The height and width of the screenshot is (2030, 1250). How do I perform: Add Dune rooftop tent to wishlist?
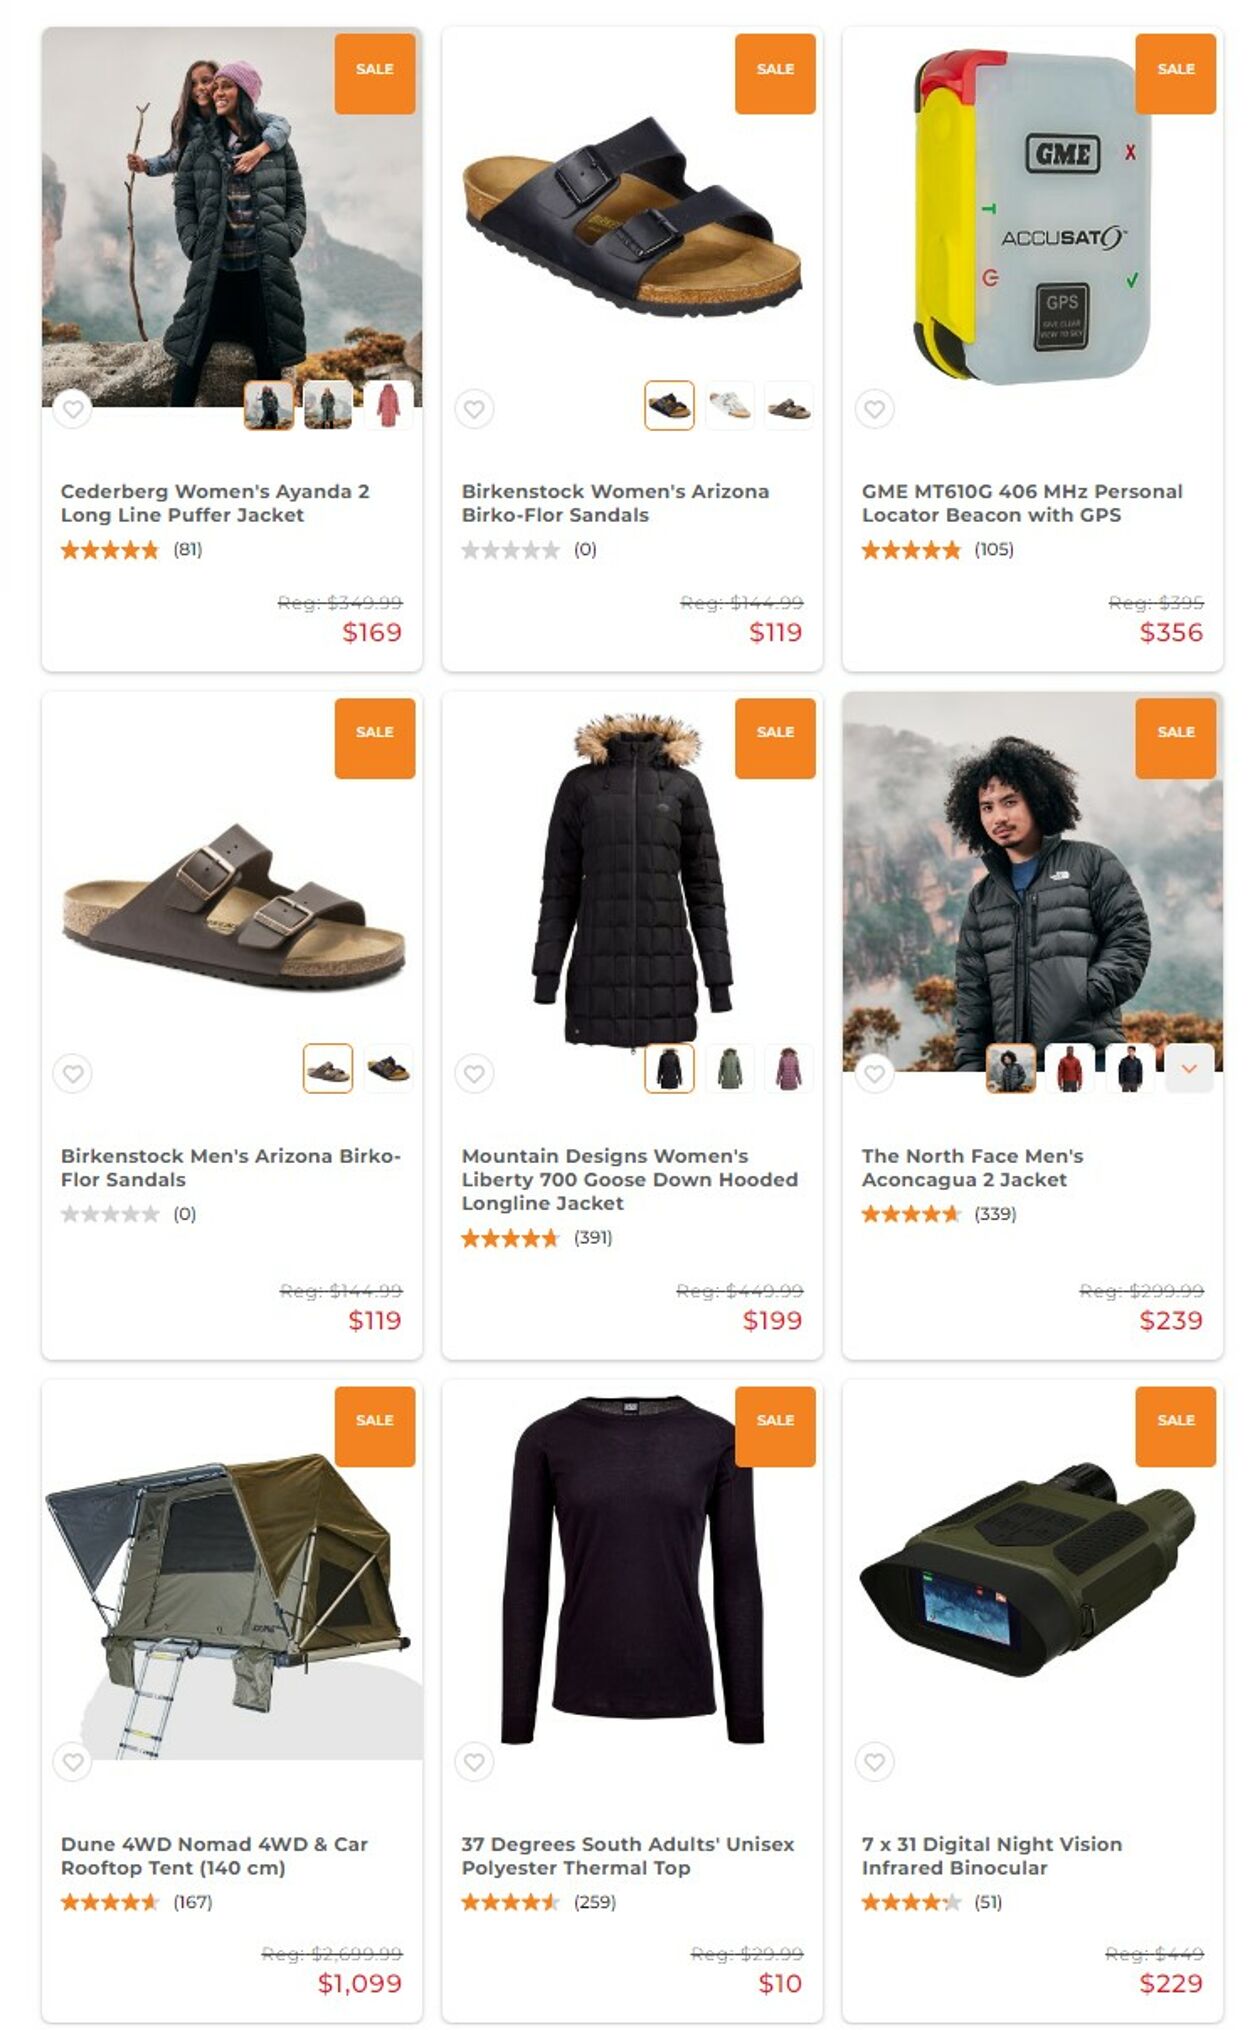[73, 1761]
